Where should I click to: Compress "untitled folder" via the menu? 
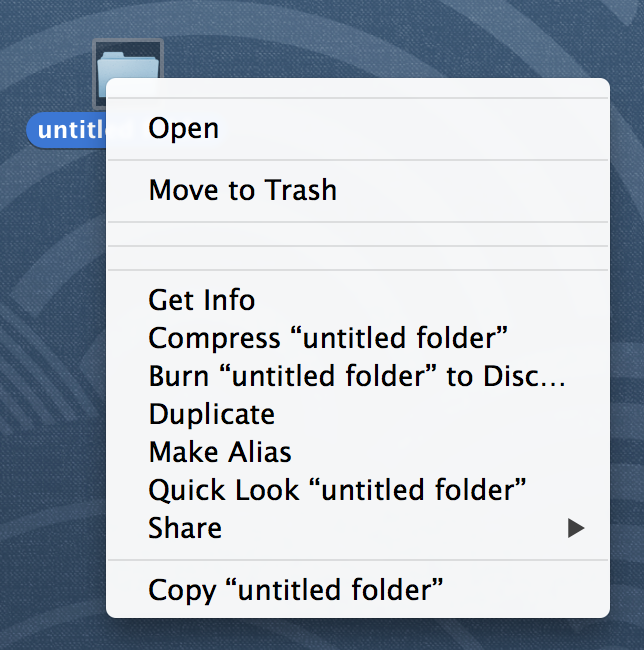tap(358, 338)
